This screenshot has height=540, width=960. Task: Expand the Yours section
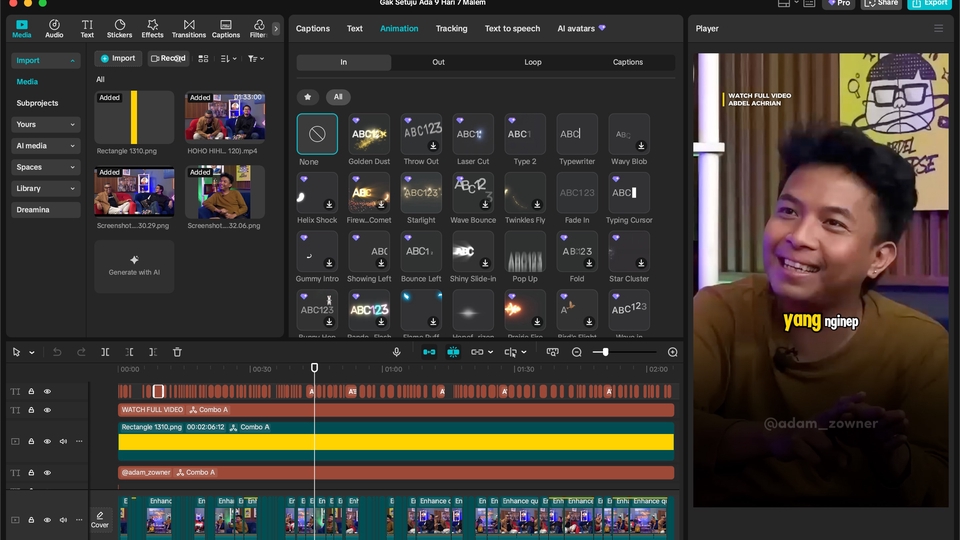point(45,124)
